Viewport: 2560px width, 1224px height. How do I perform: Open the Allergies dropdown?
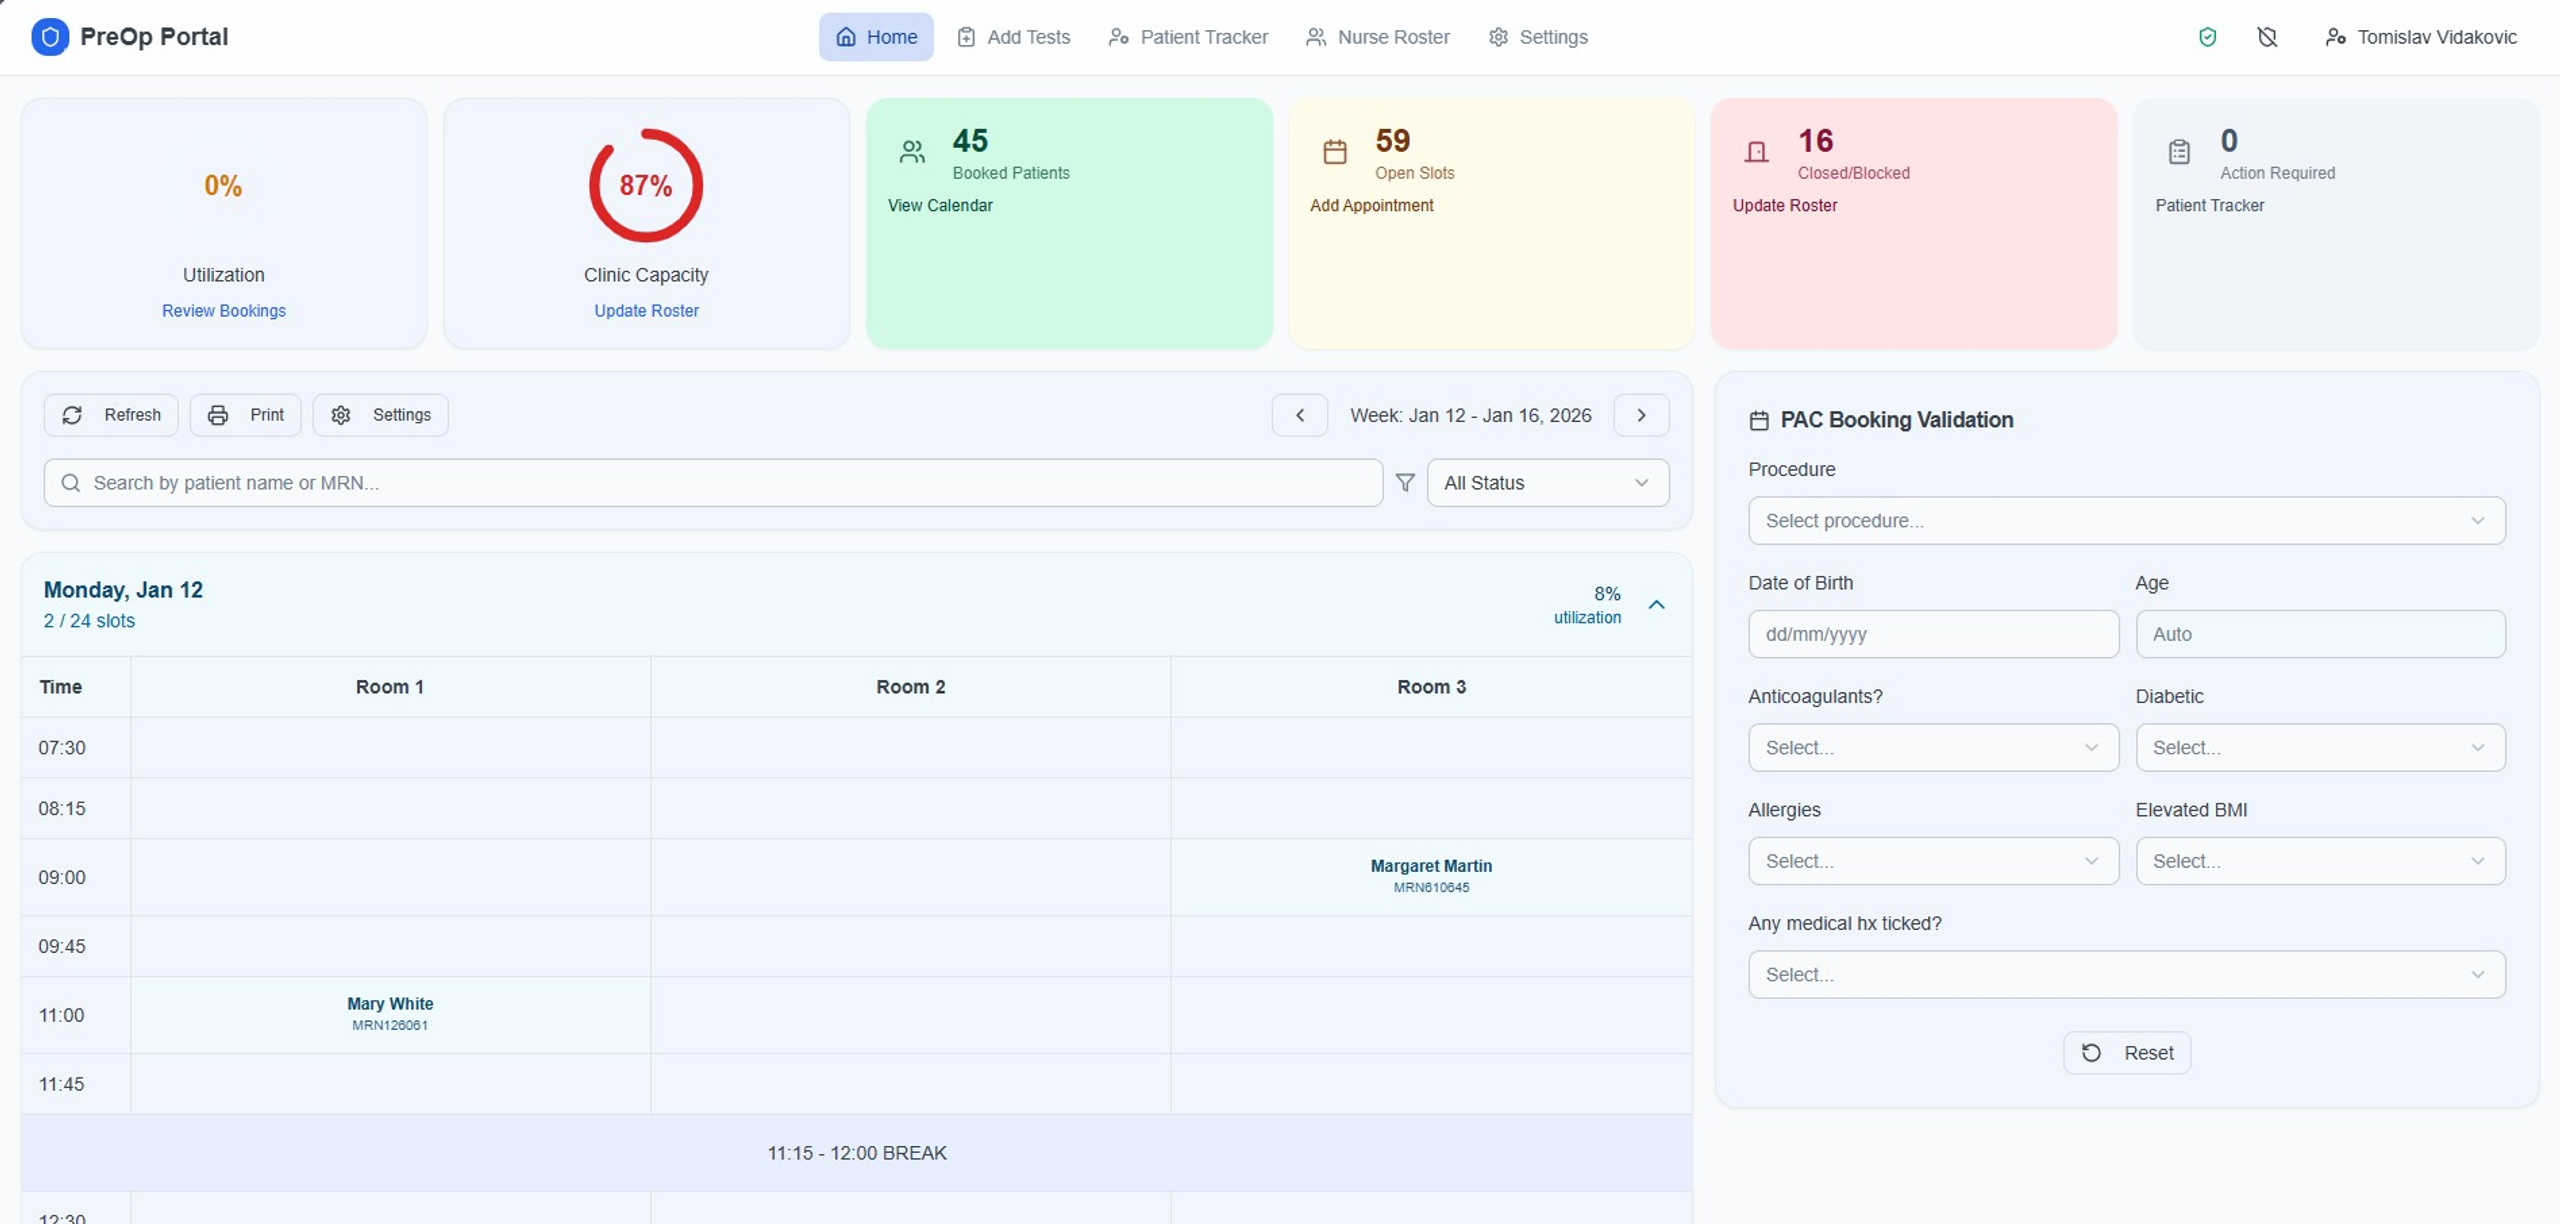1933,861
